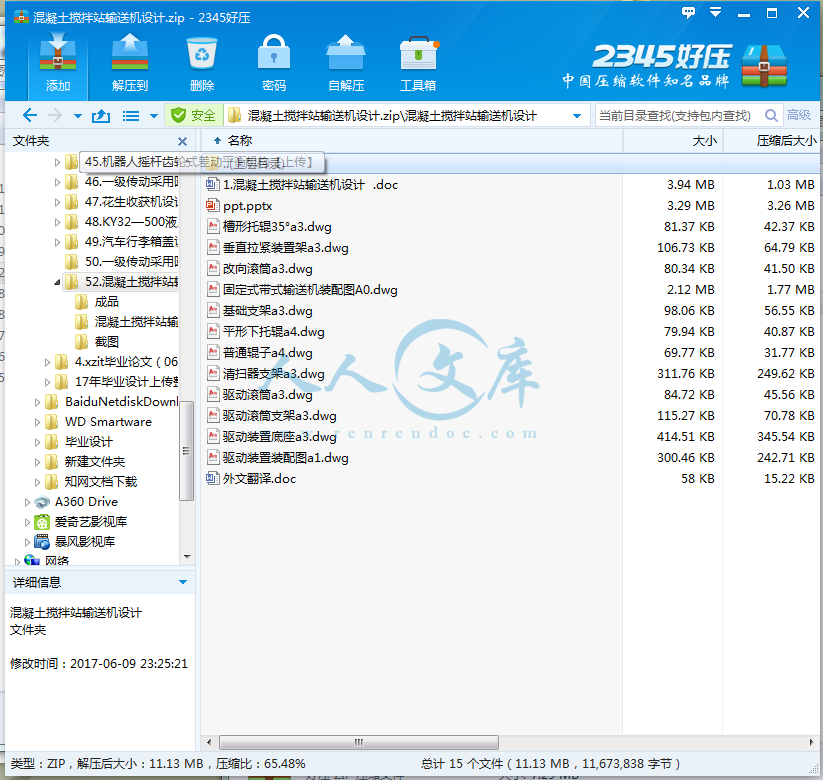The height and width of the screenshot is (780, 823).
Task: Select 驱动滚筒a3.dwg file
Action: pos(267,395)
